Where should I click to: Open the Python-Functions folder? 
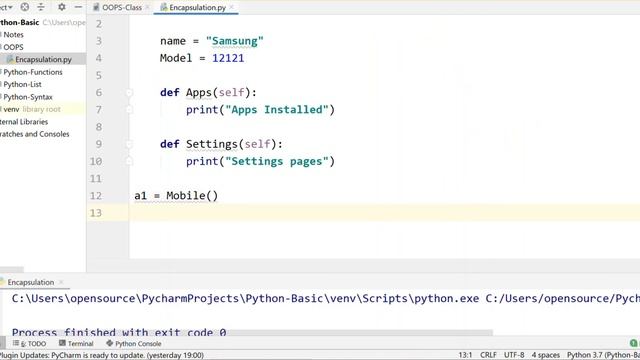(x=33, y=72)
